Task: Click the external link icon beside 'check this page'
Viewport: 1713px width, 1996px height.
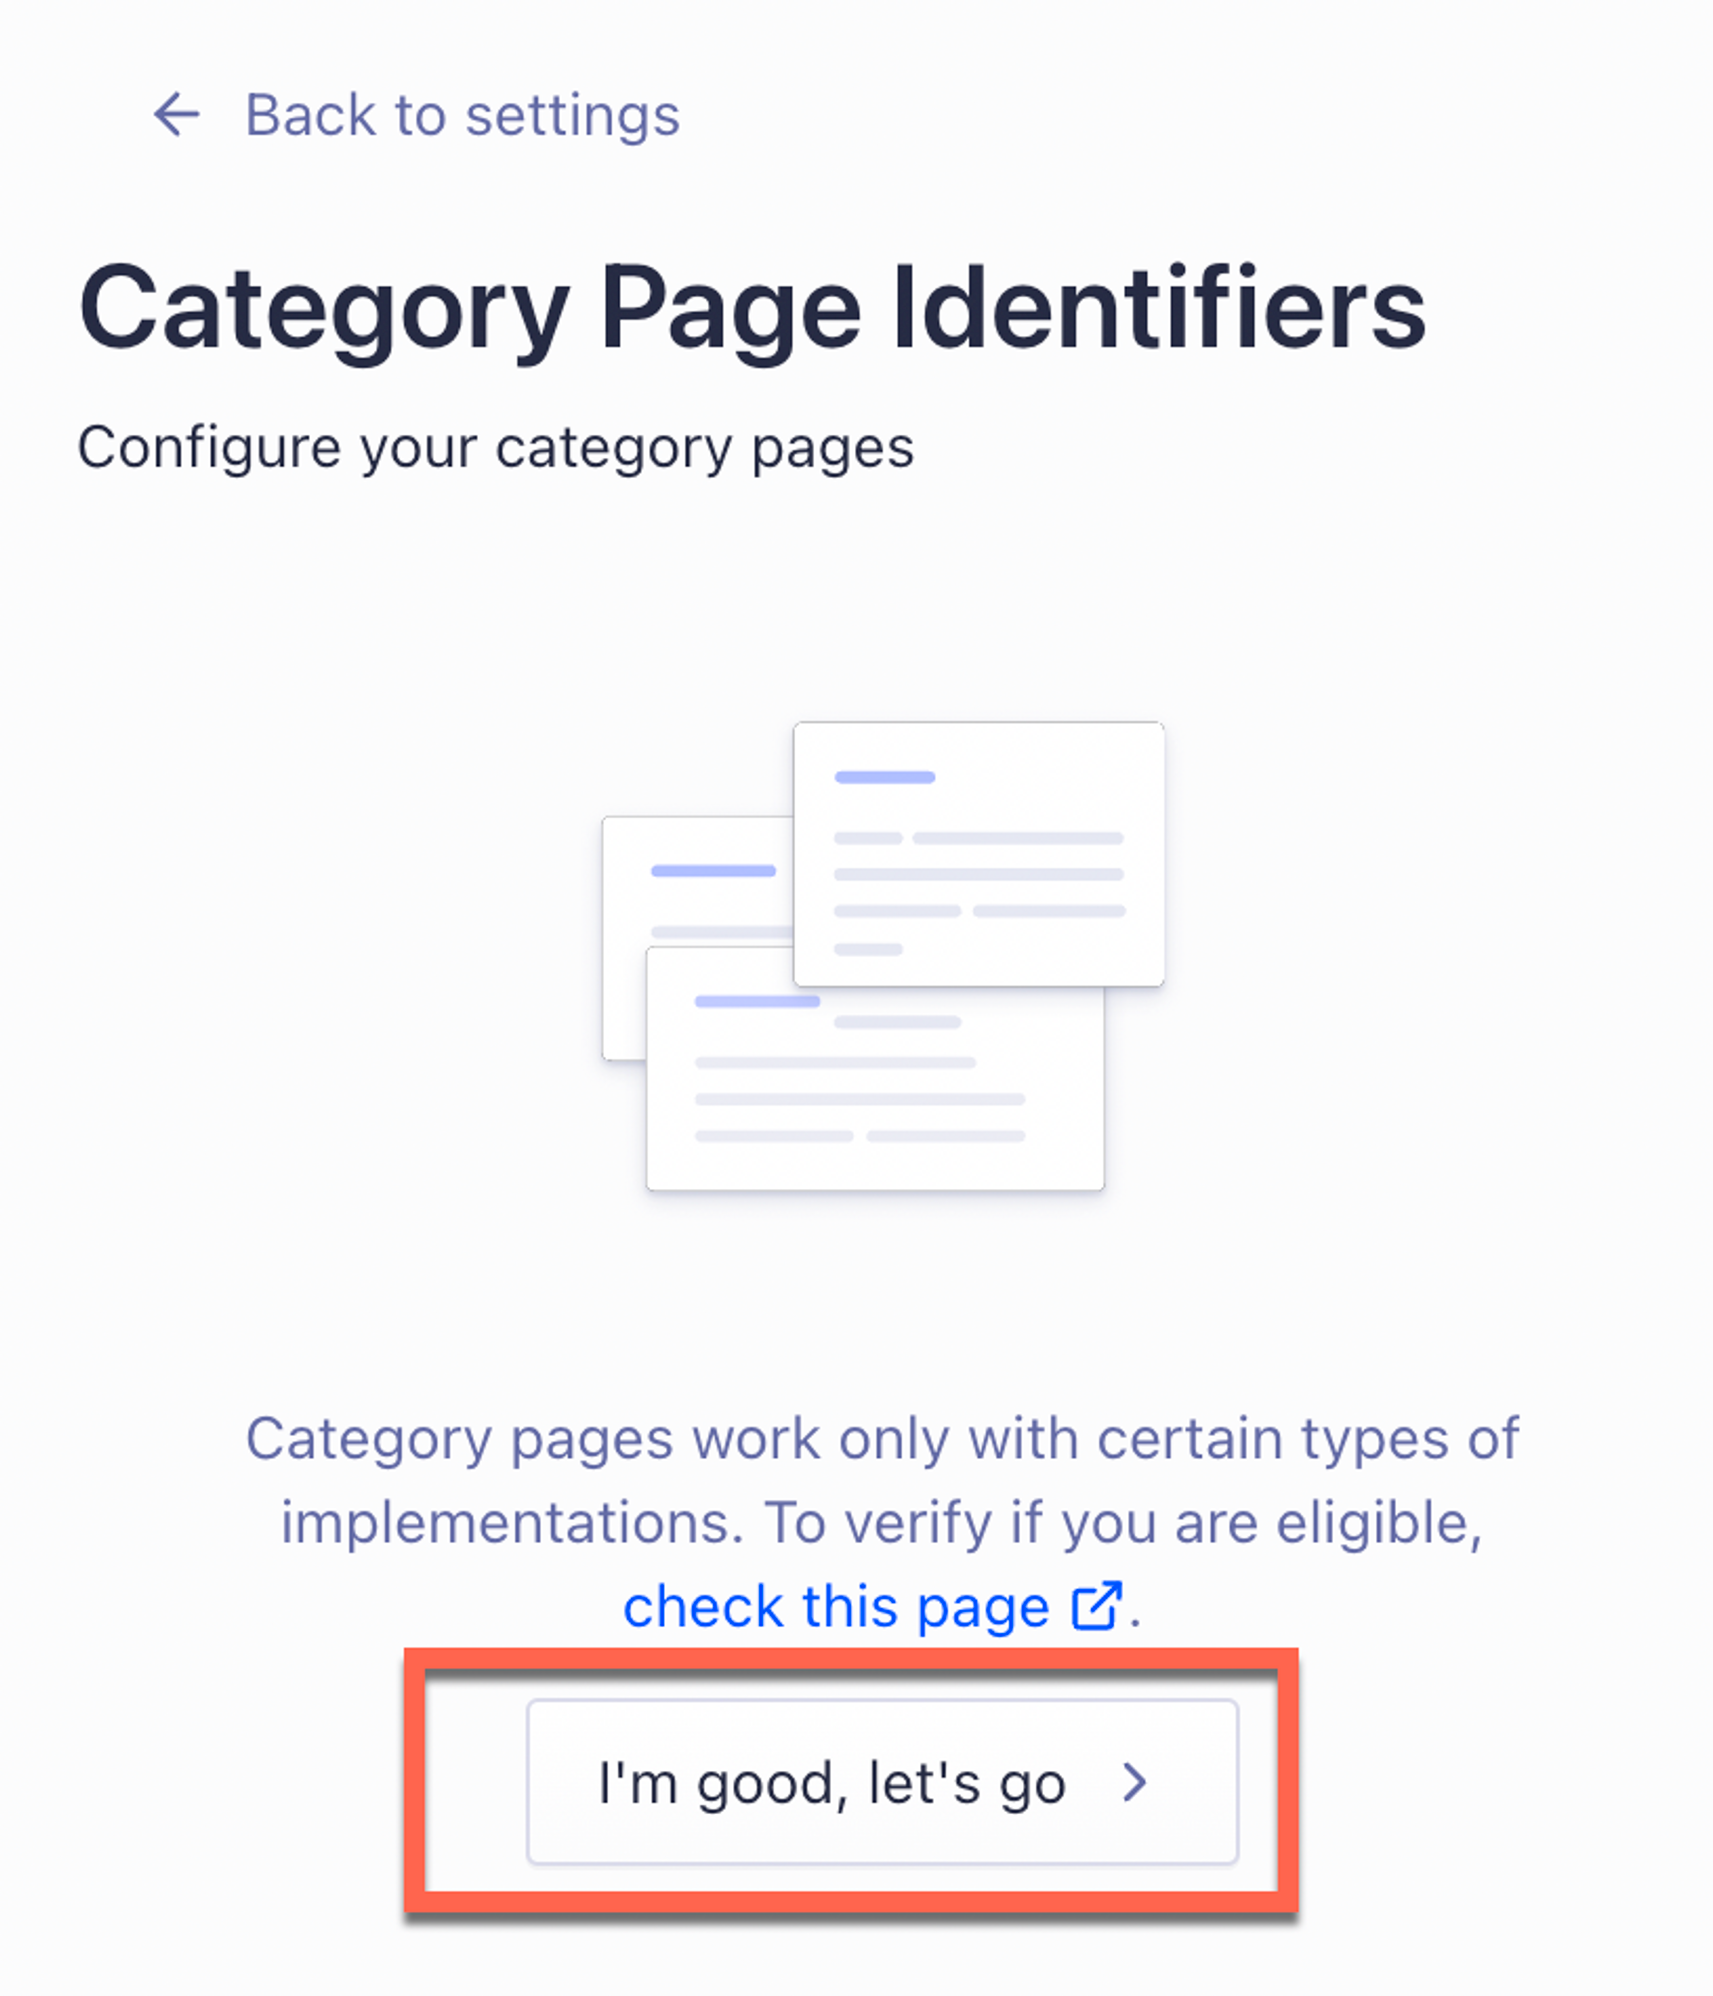Action: click(1096, 1606)
